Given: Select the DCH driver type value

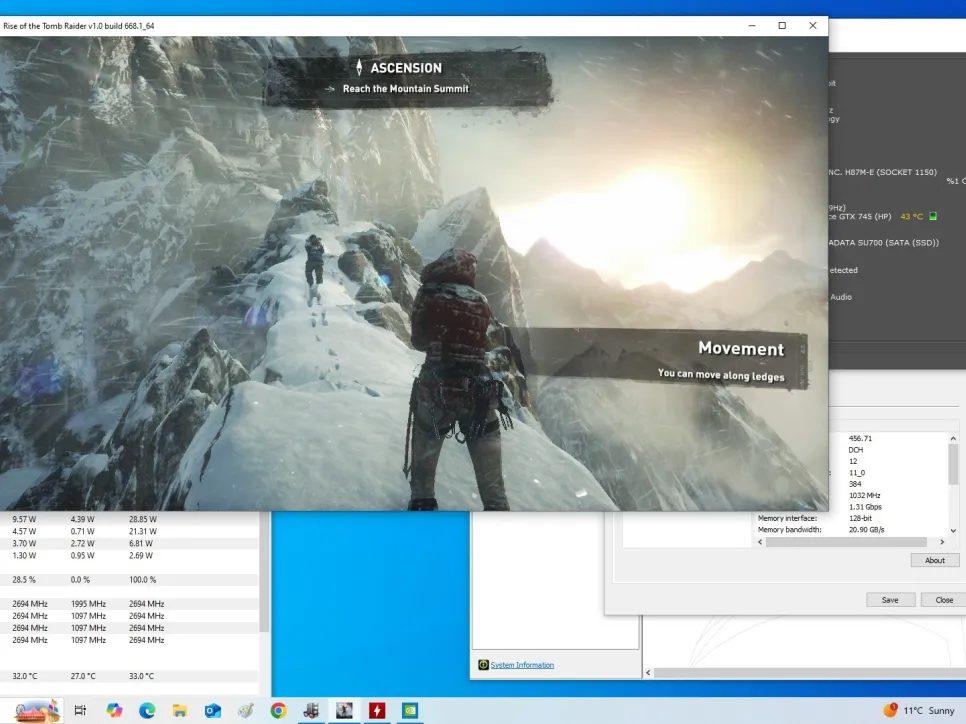Looking at the screenshot, I should [856, 450].
